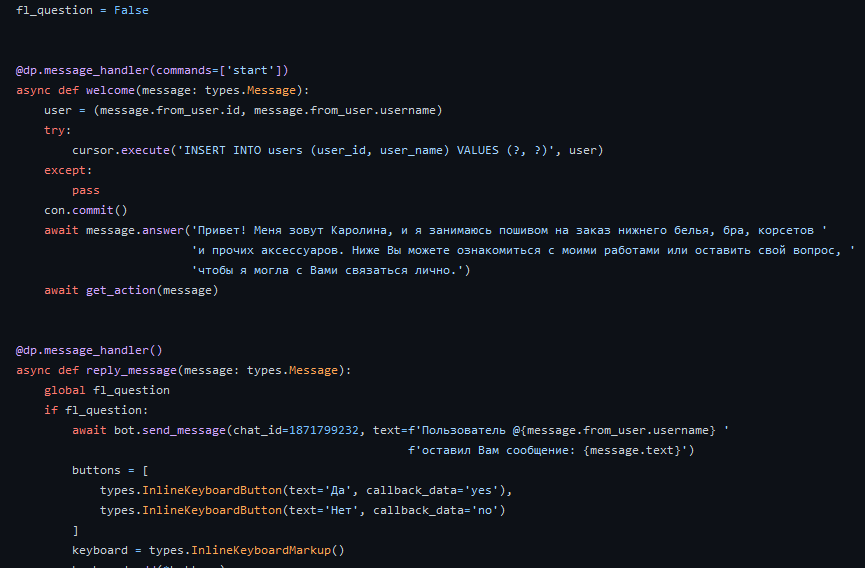This screenshot has height=568, width=865.
Task: Click the @dp.message_handler(commands=['start']) decorator
Action: 152,71
